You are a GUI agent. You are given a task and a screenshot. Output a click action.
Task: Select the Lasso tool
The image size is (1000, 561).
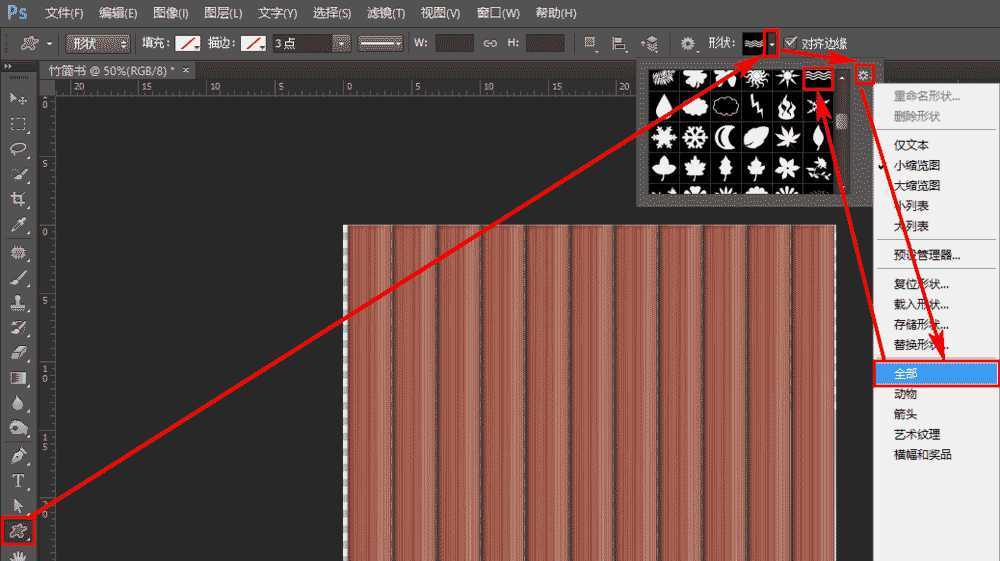pos(18,149)
